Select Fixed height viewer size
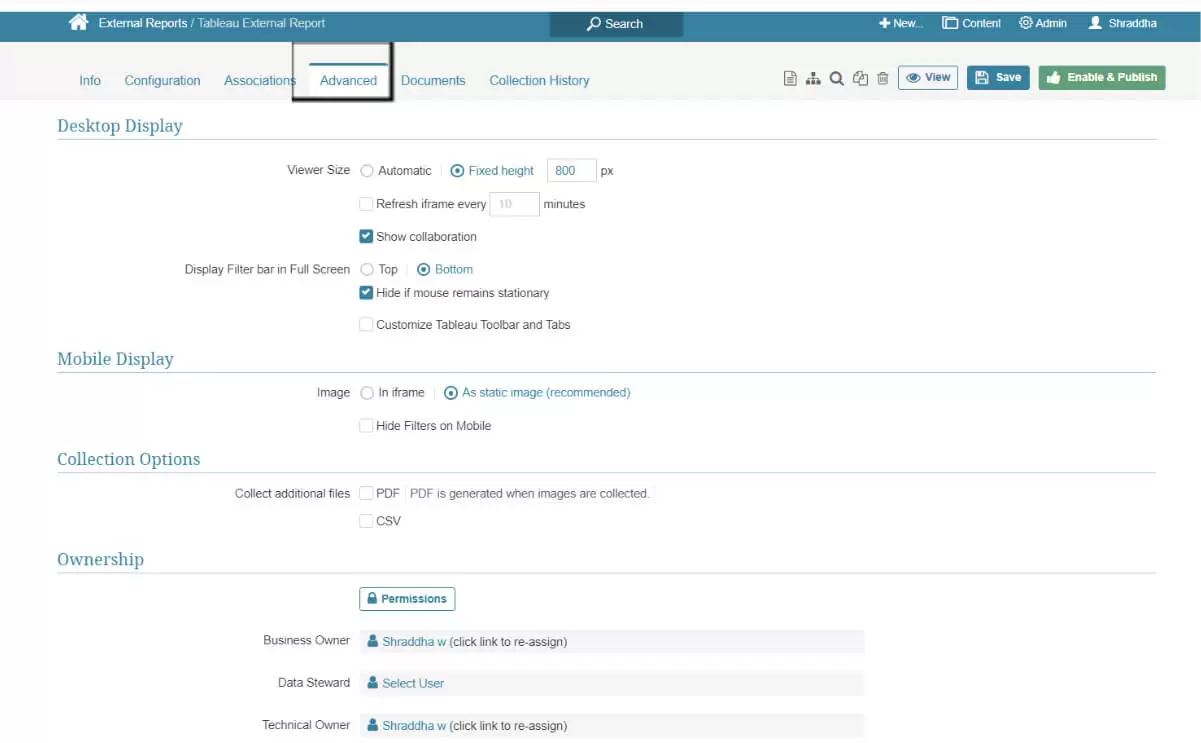This screenshot has height=743, width=1201. point(458,171)
